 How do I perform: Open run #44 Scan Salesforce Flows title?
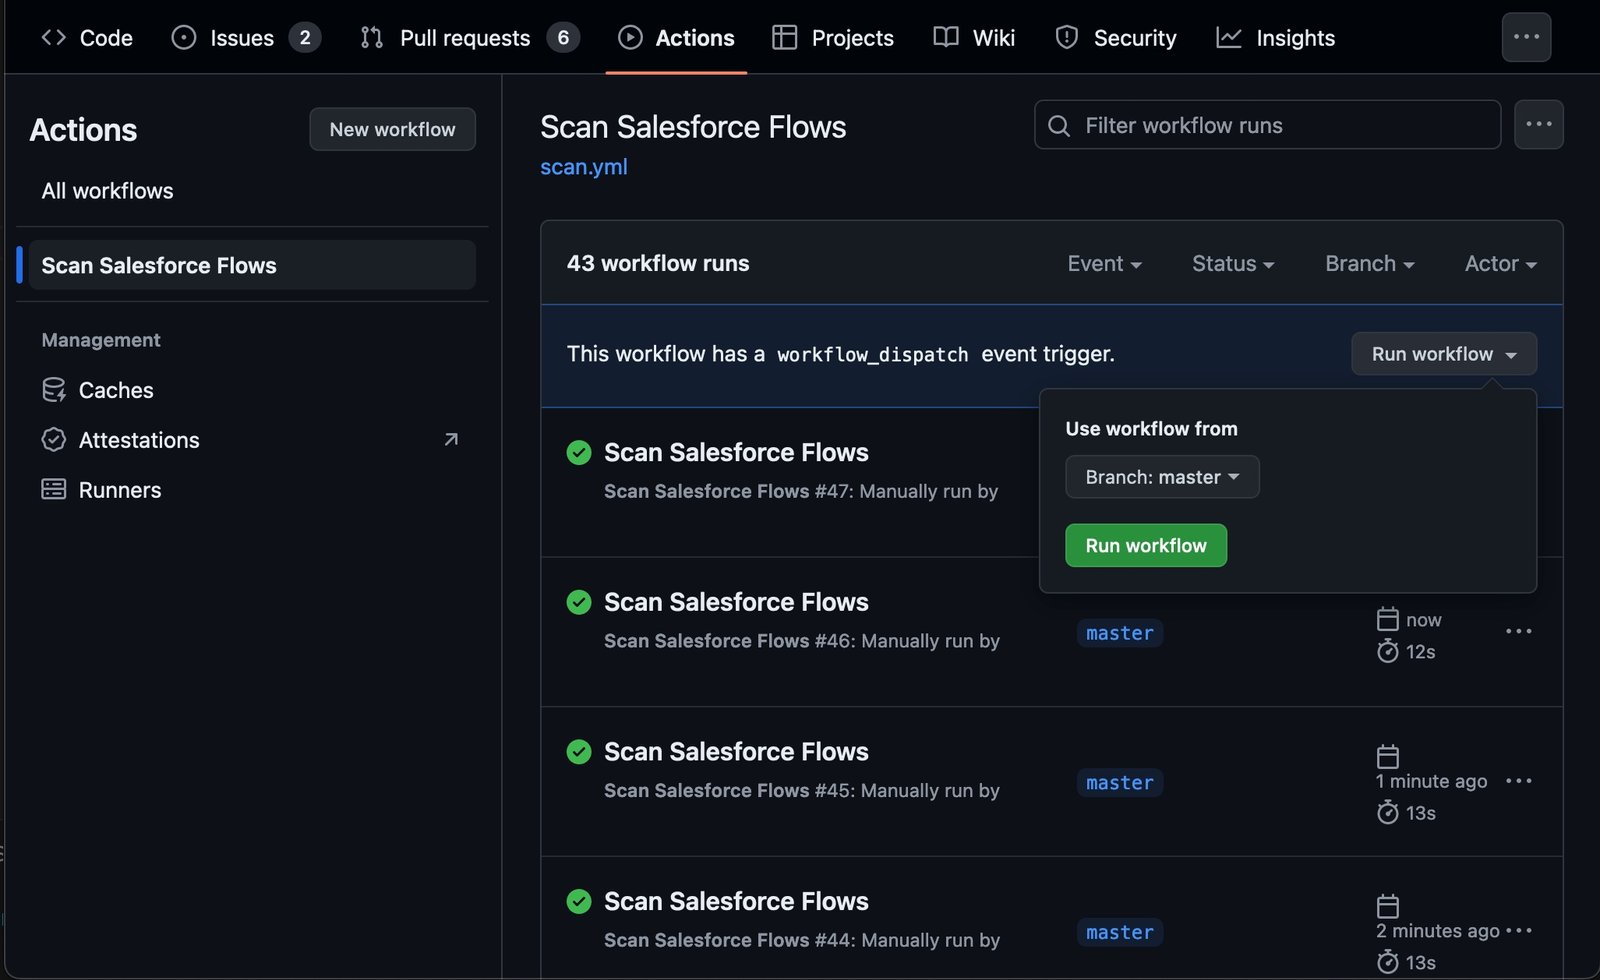click(736, 902)
